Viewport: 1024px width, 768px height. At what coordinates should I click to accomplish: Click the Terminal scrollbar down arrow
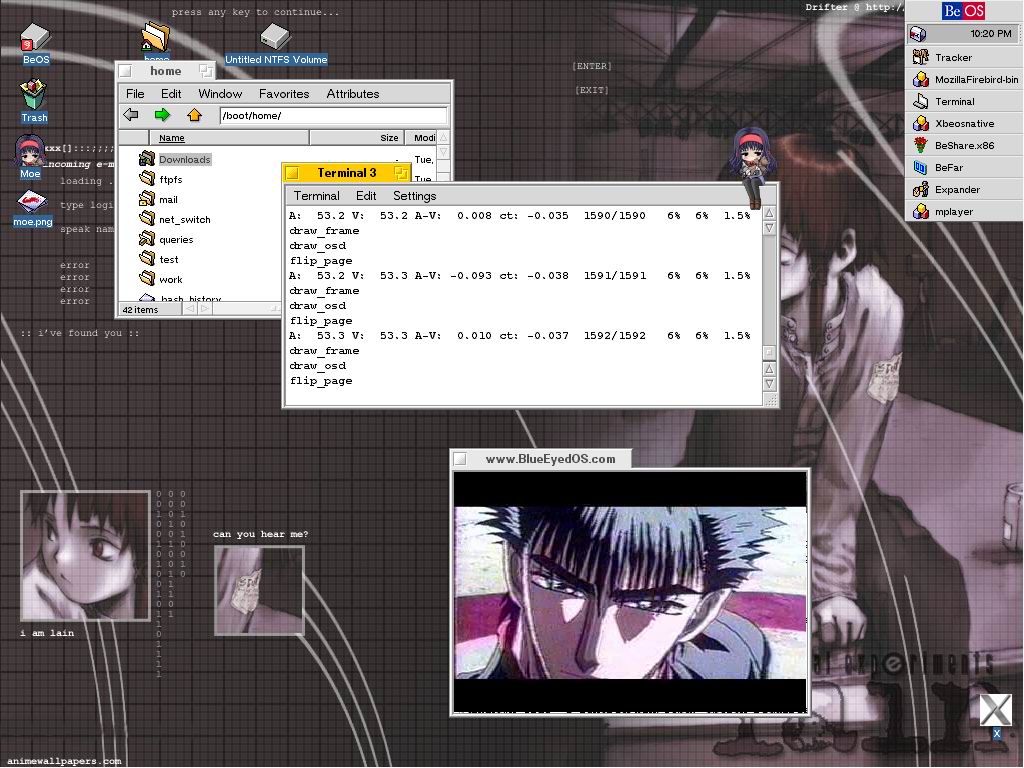(769, 385)
